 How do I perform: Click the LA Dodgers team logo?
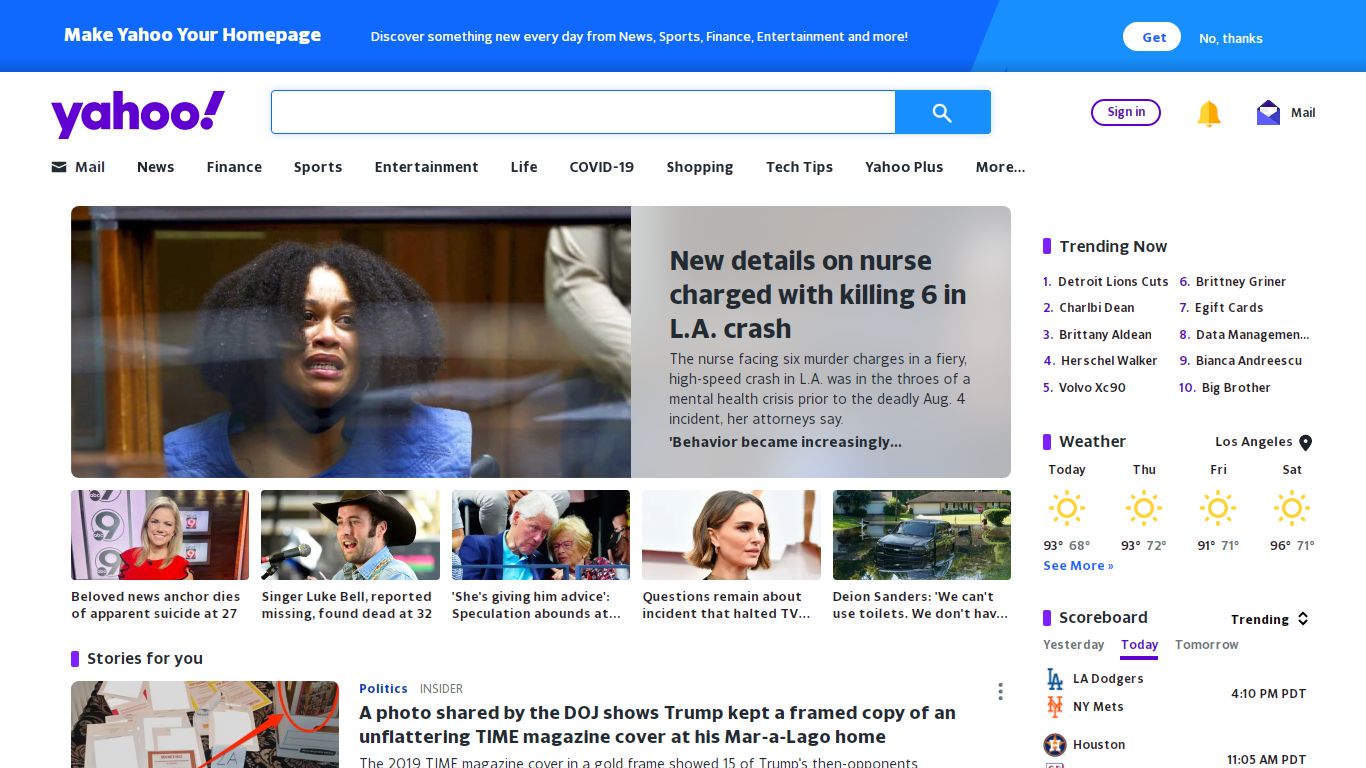click(1054, 679)
